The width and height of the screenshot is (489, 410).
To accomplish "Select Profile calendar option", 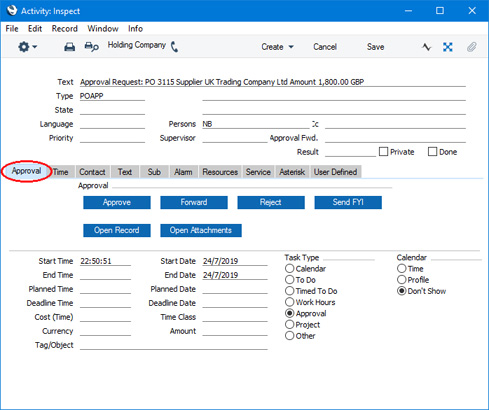I will [x=402, y=279].
